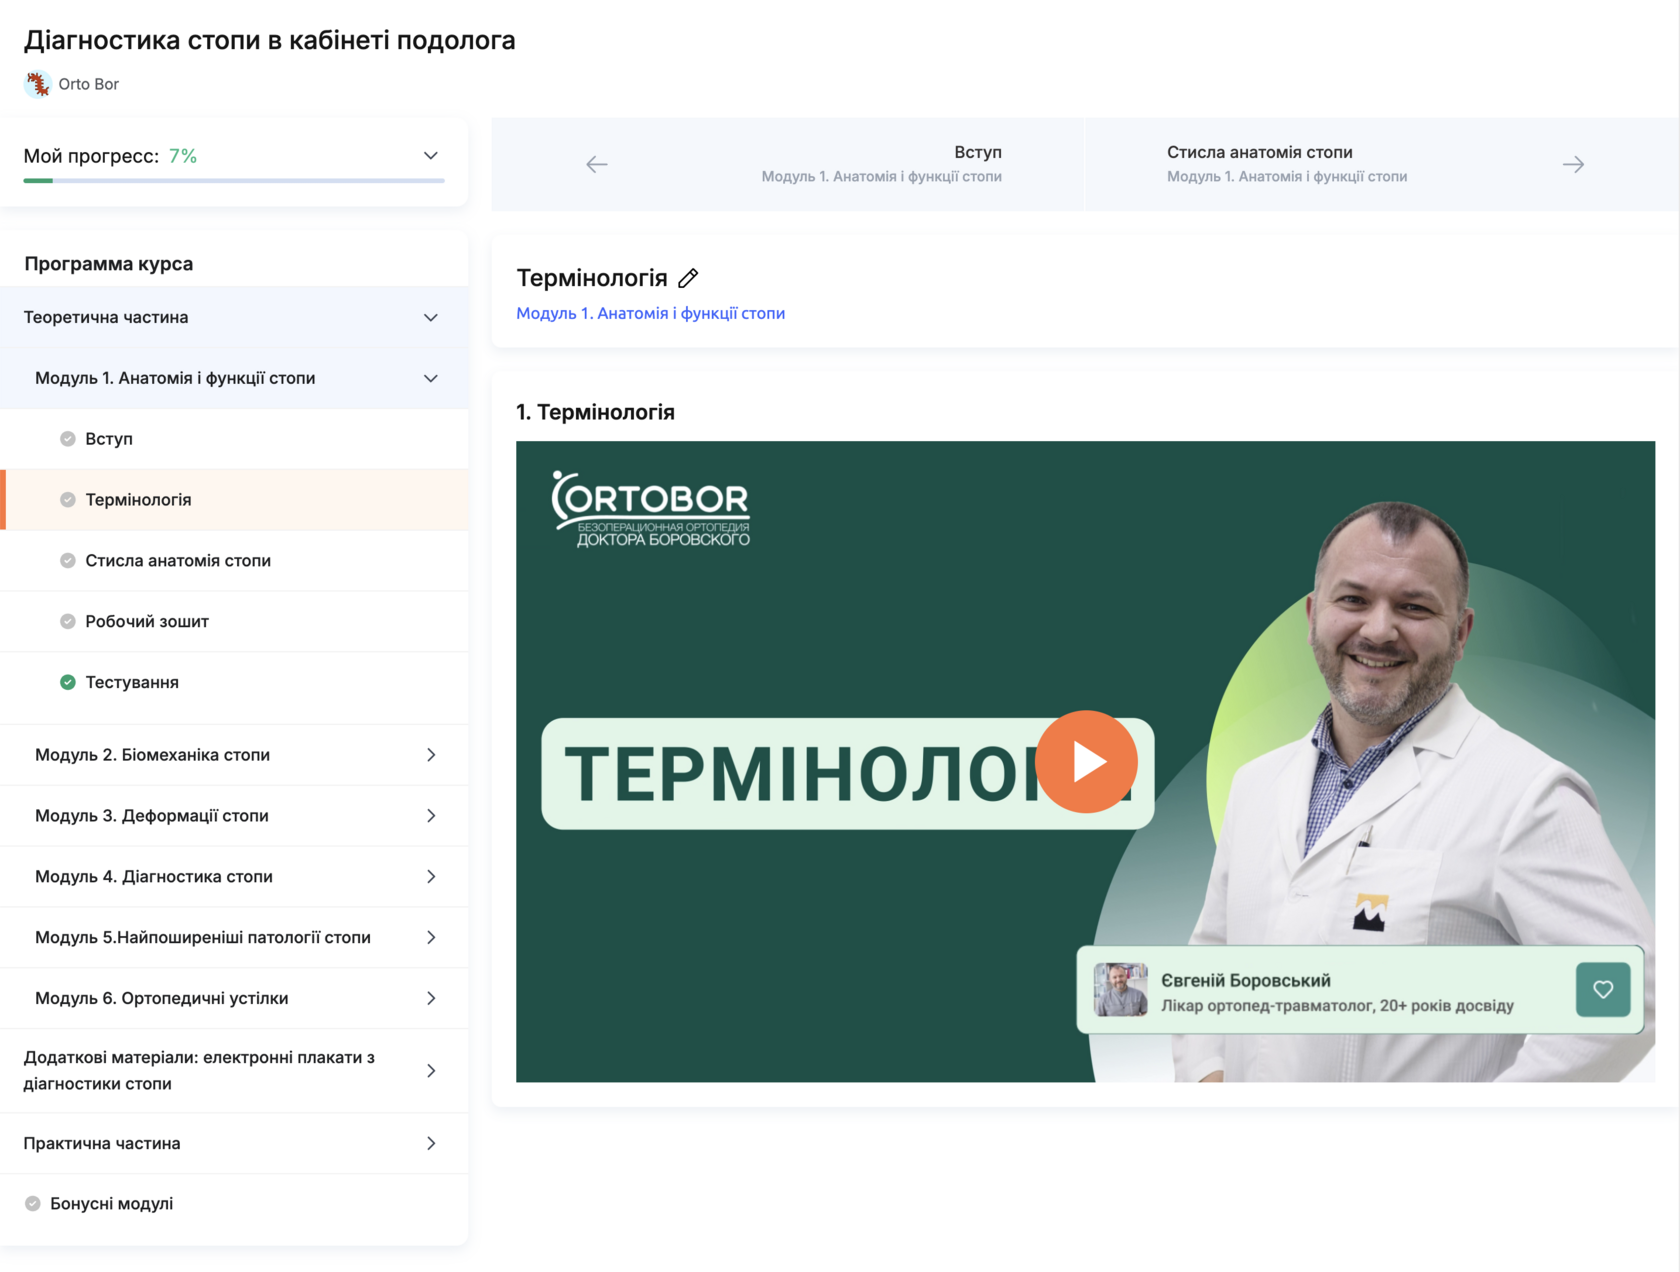1680x1272 pixels.
Task: Go to previous lesson with left arrow
Action: [x=597, y=164]
